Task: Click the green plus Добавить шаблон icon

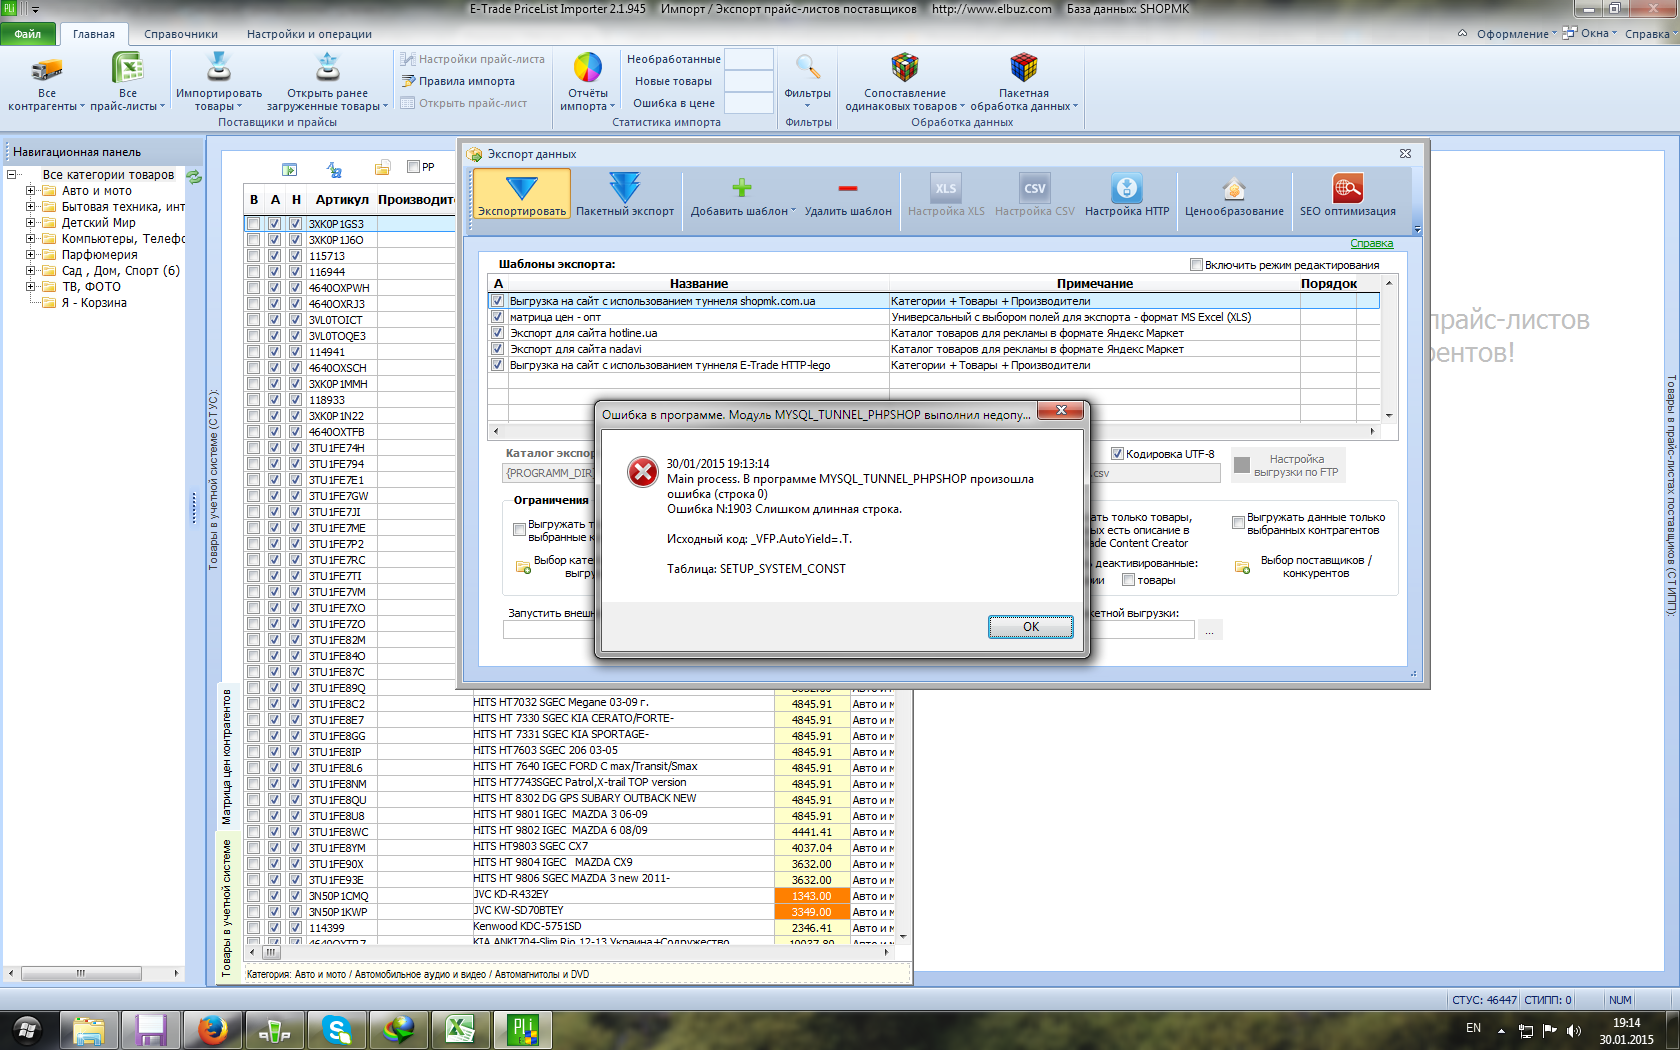Action: coord(742,188)
